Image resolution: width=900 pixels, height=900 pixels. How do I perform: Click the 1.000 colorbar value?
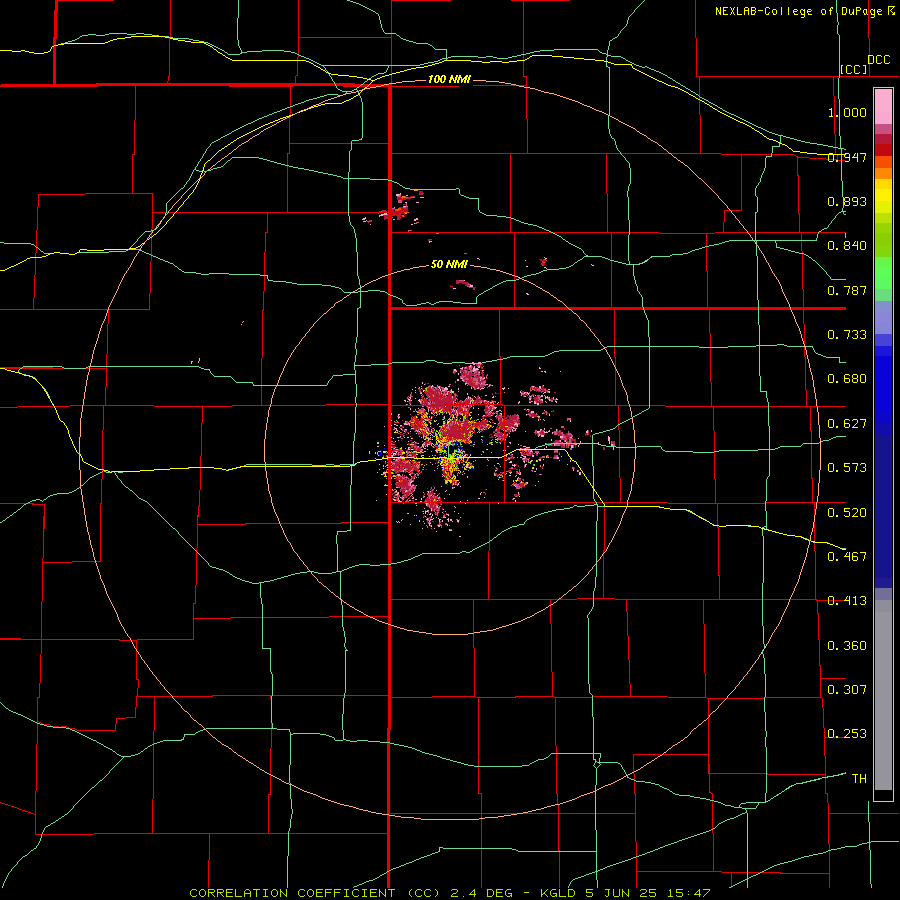[x=847, y=112]
